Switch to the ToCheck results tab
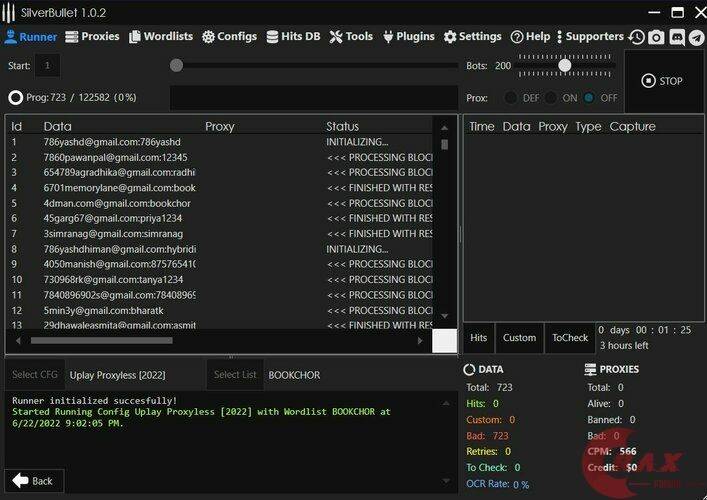 coord(570,338)
